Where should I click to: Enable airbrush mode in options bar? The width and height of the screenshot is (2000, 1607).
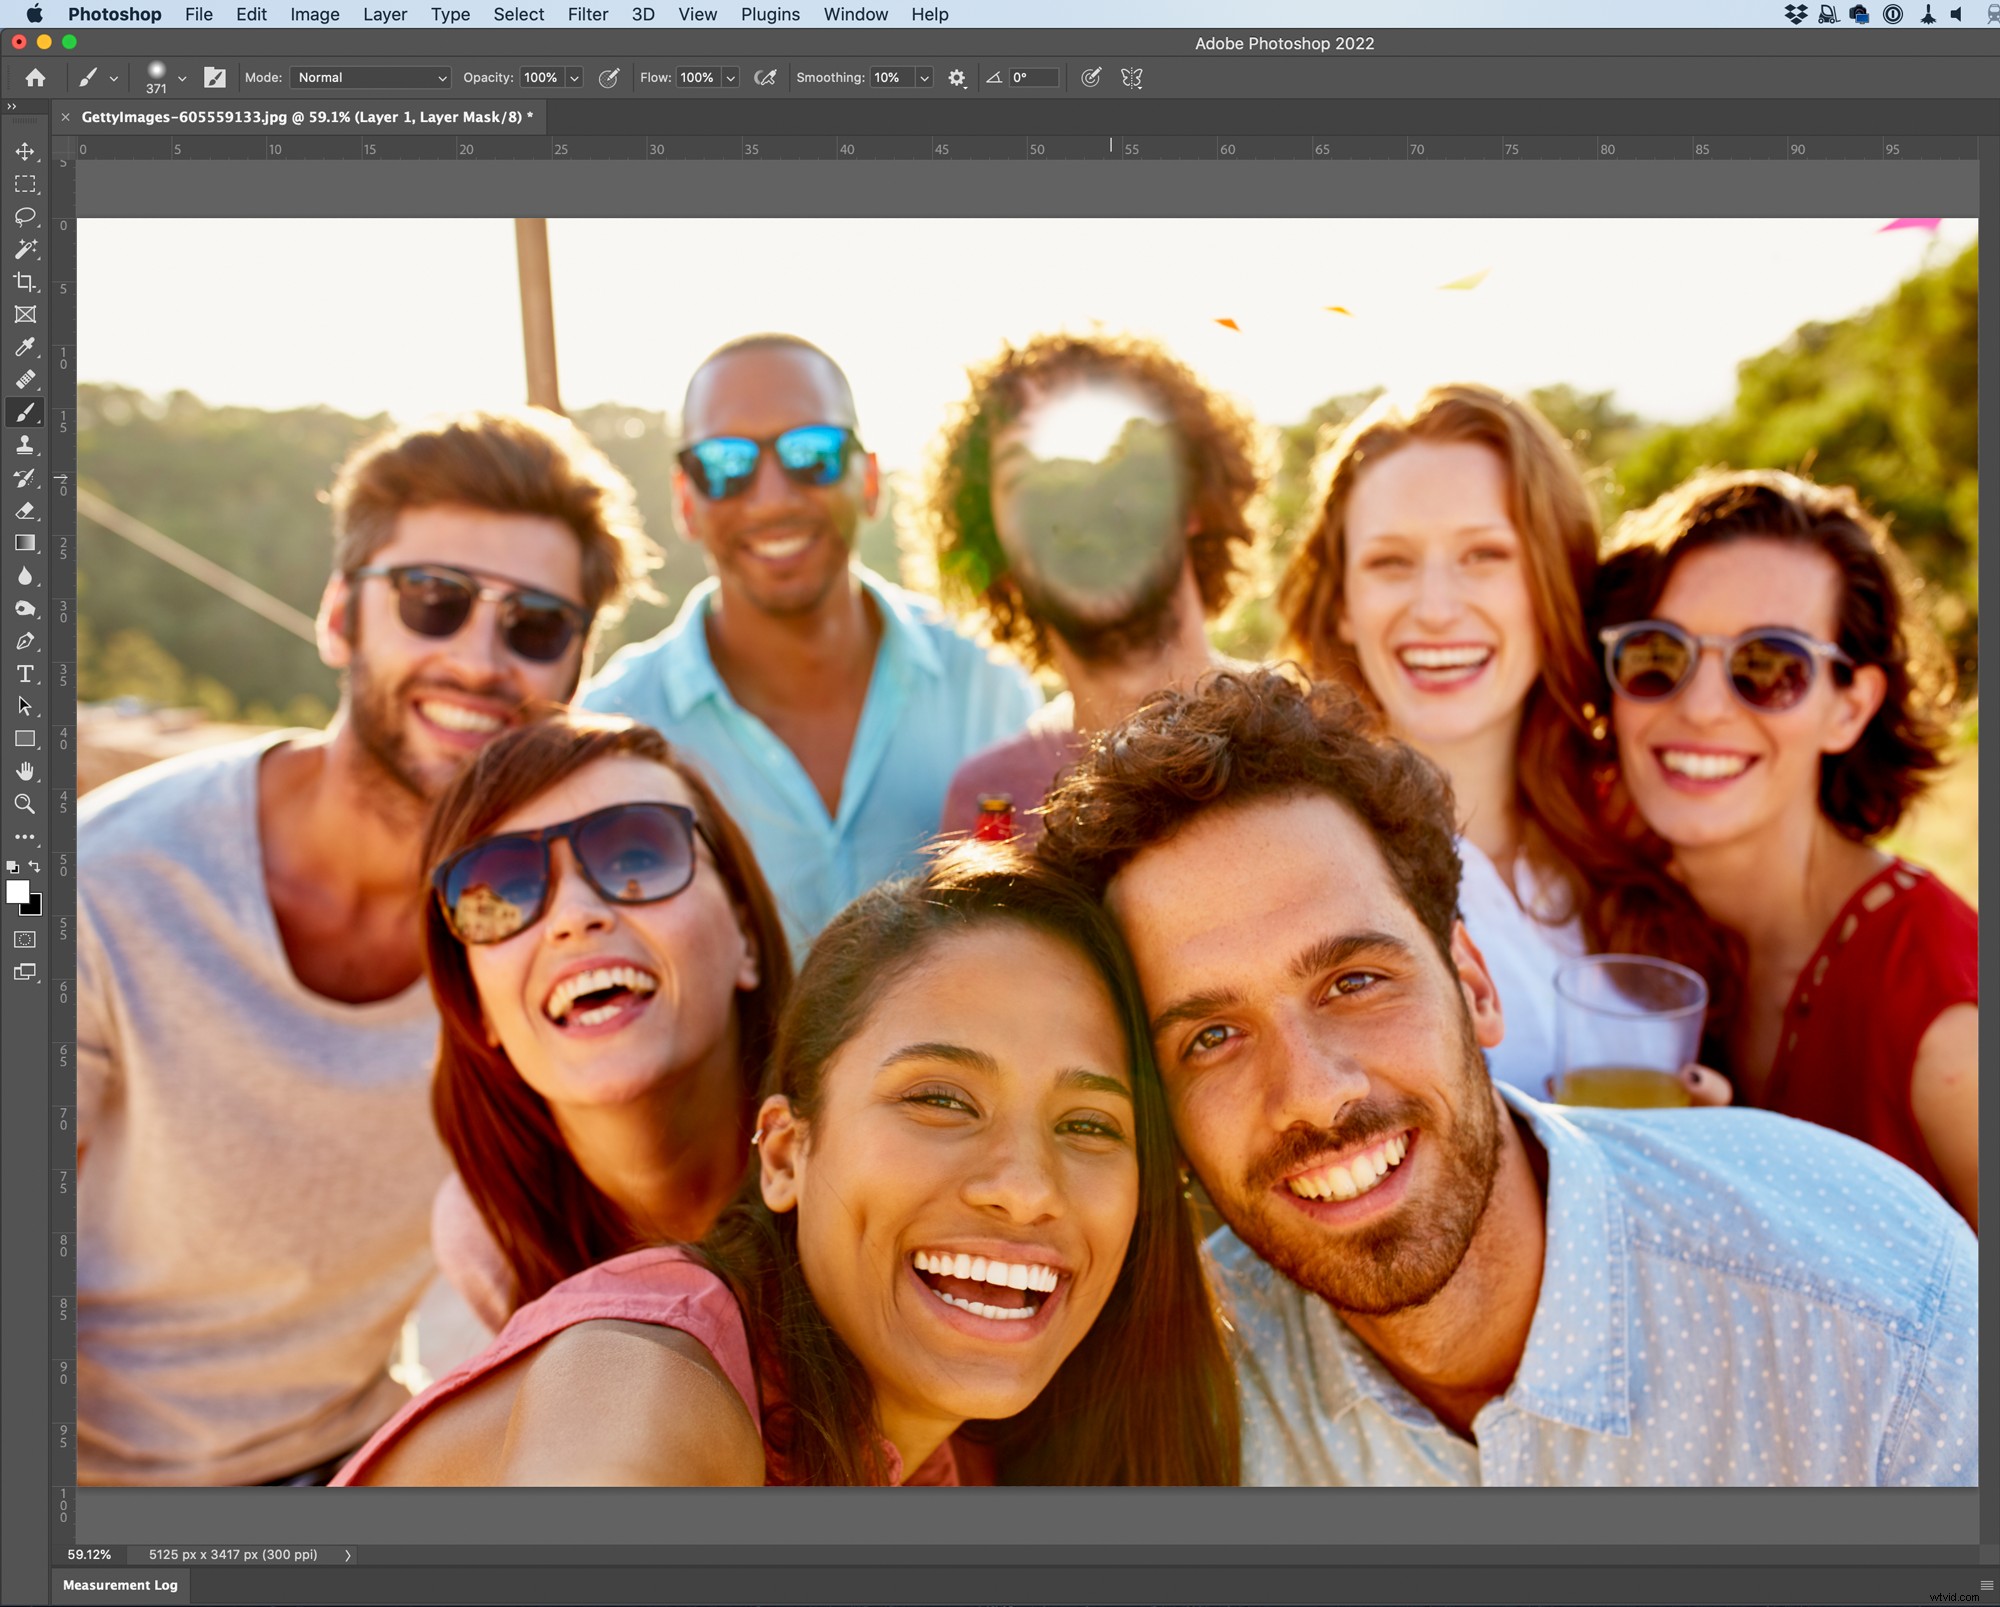pos(766,77)
